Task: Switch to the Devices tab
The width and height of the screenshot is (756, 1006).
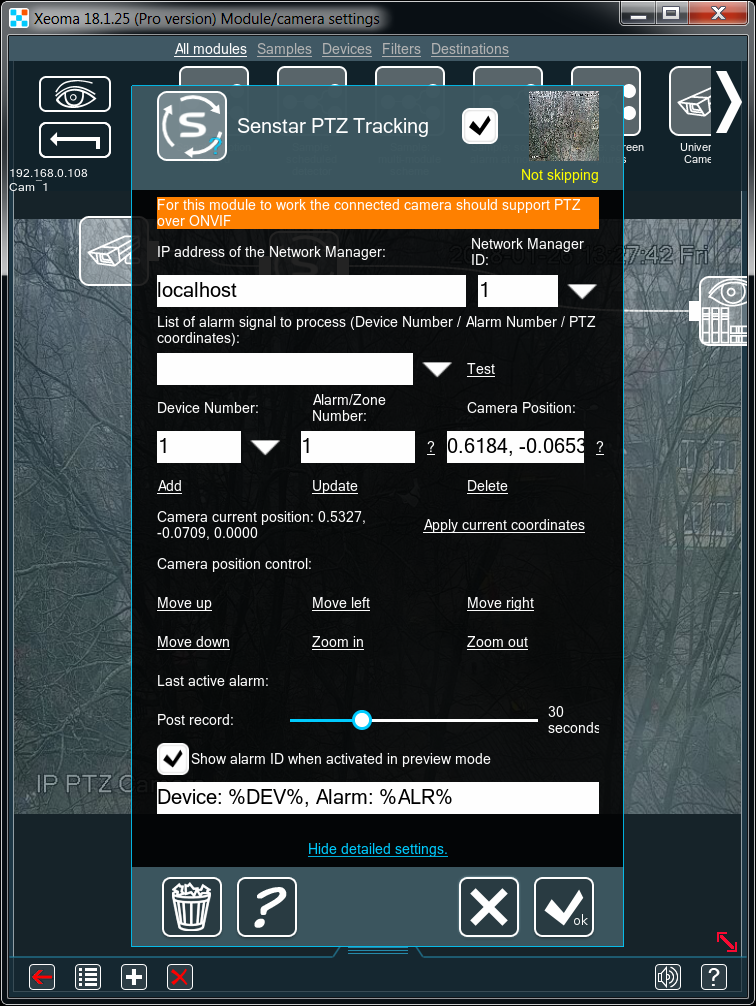Action: click(x=347, y=49)
